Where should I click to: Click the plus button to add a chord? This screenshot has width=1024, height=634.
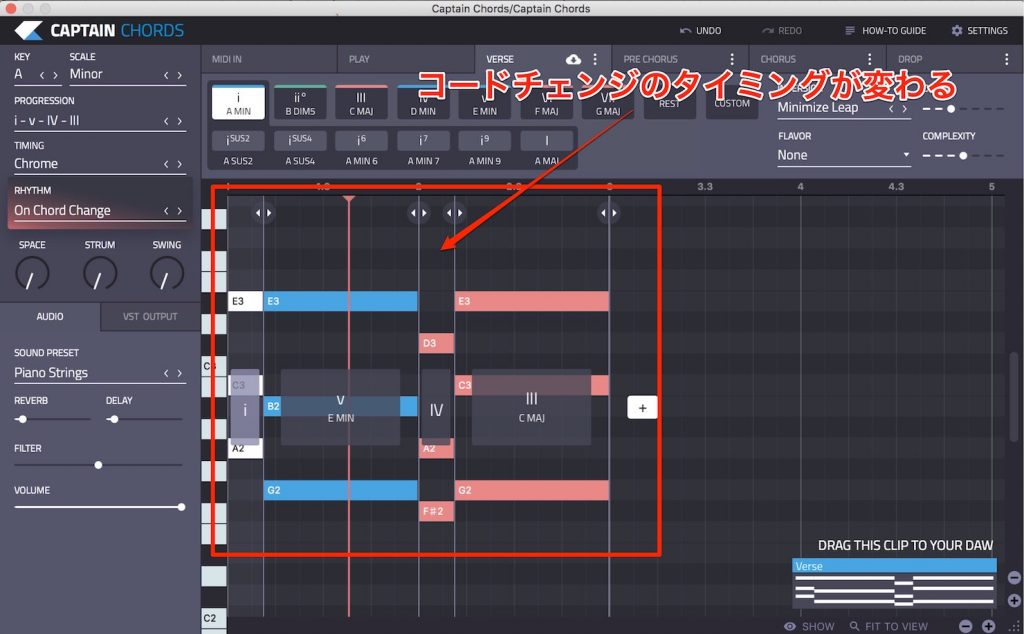(641, 407)
